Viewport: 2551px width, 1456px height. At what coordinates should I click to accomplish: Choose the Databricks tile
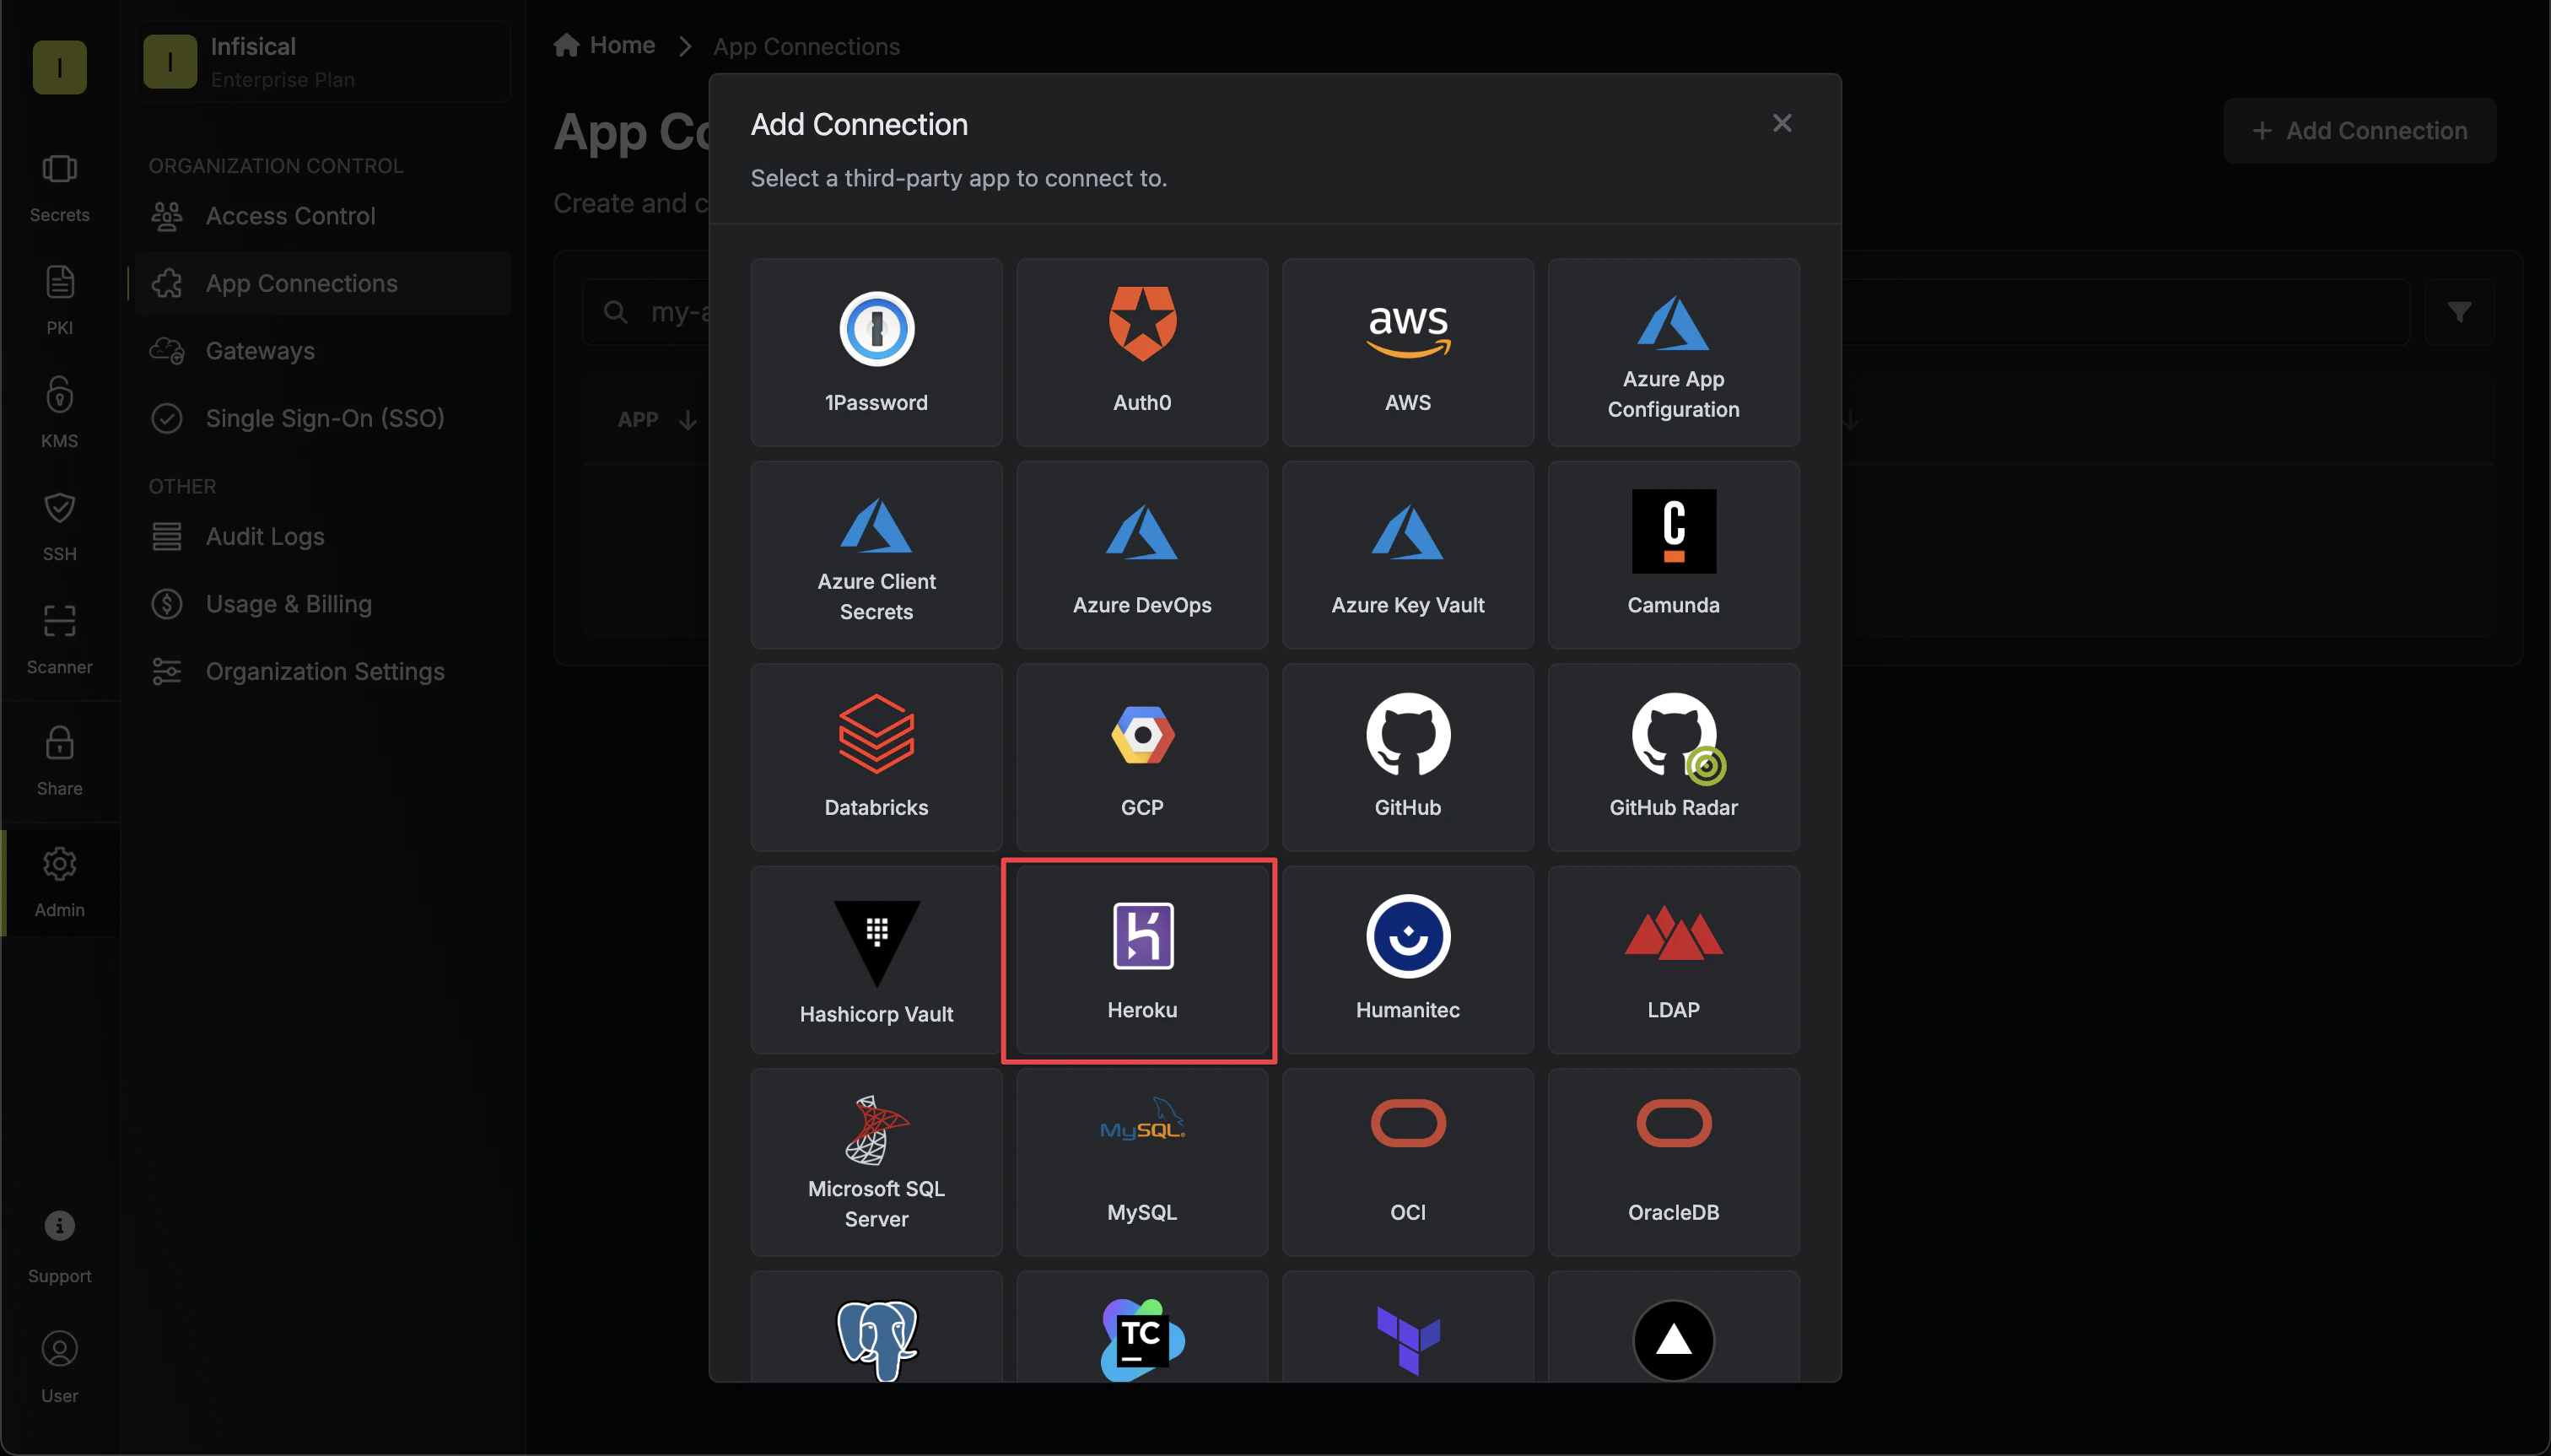876,757
